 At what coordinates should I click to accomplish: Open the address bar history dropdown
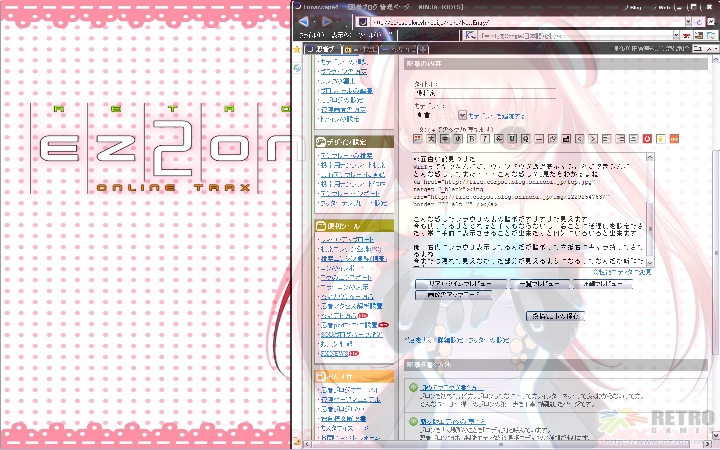click(688, 22)
